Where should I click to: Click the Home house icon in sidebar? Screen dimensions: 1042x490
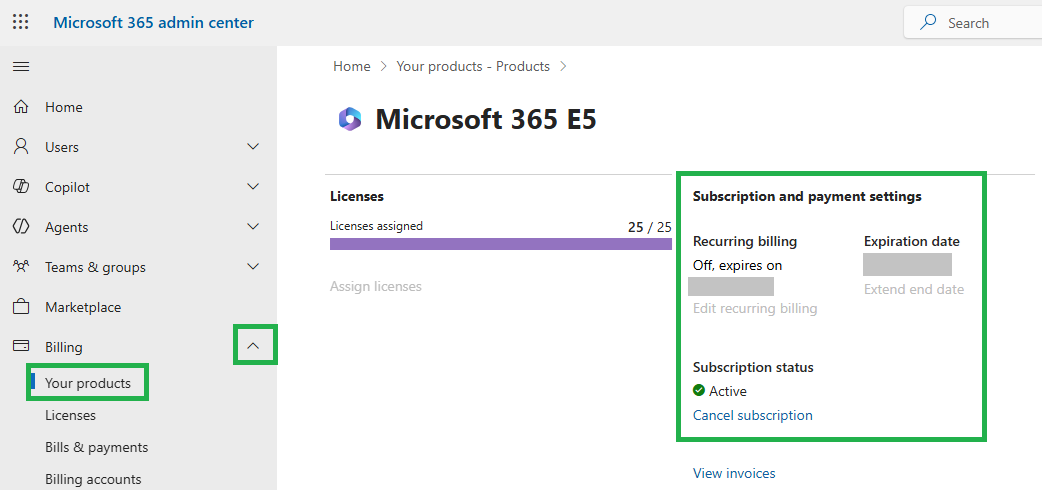coord(21,107)
